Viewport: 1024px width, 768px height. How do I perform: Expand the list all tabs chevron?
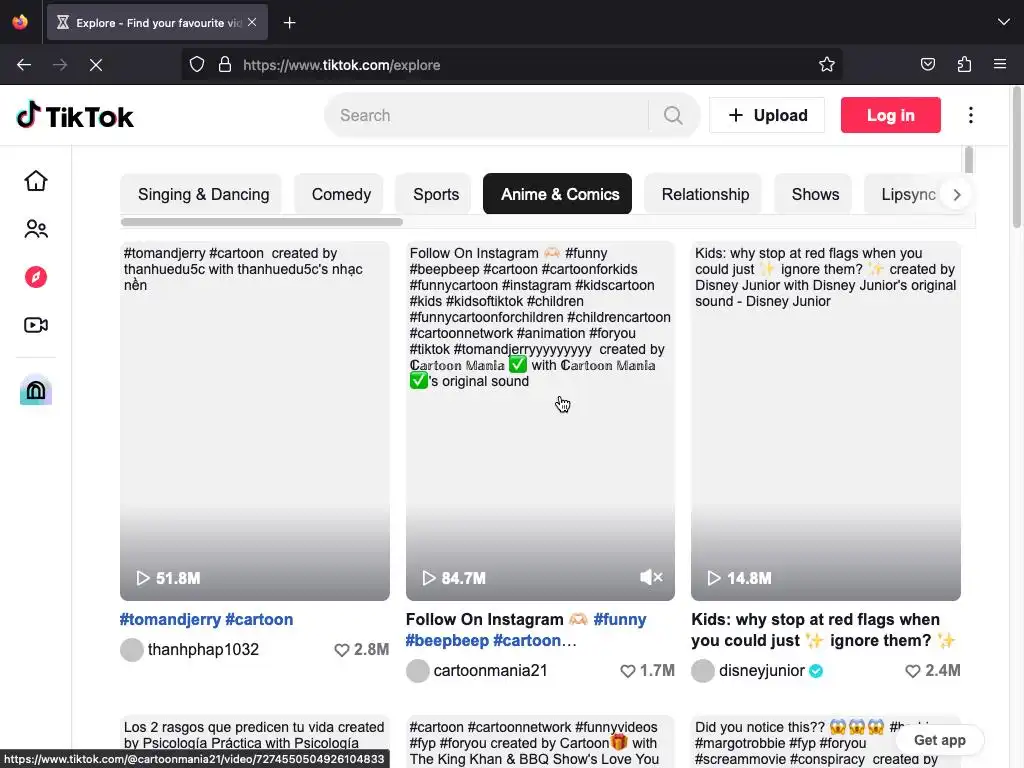coord(1004,22)
